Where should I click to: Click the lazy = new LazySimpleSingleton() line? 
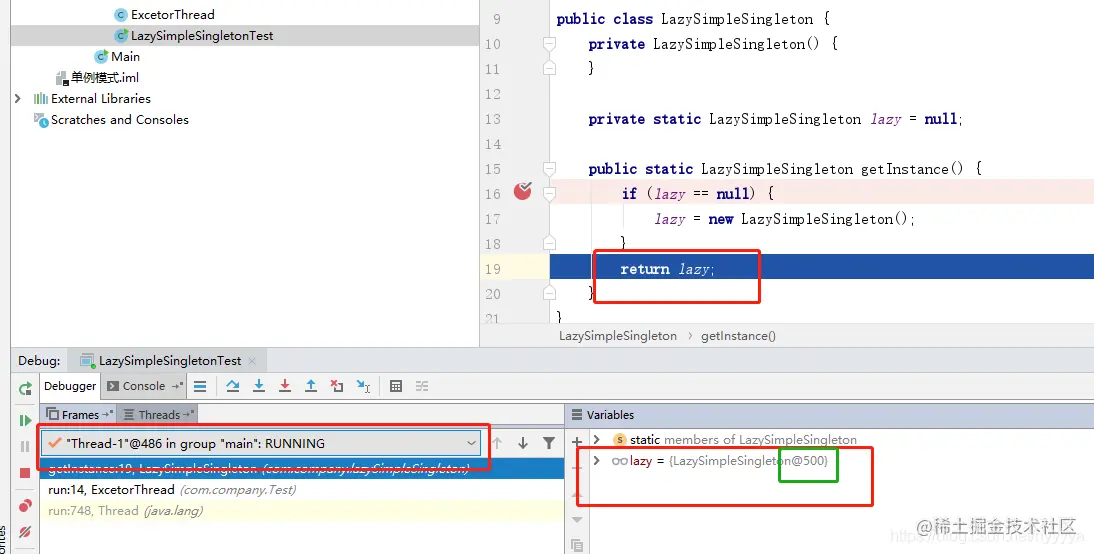pyautogui.click(x=784, y=219)
